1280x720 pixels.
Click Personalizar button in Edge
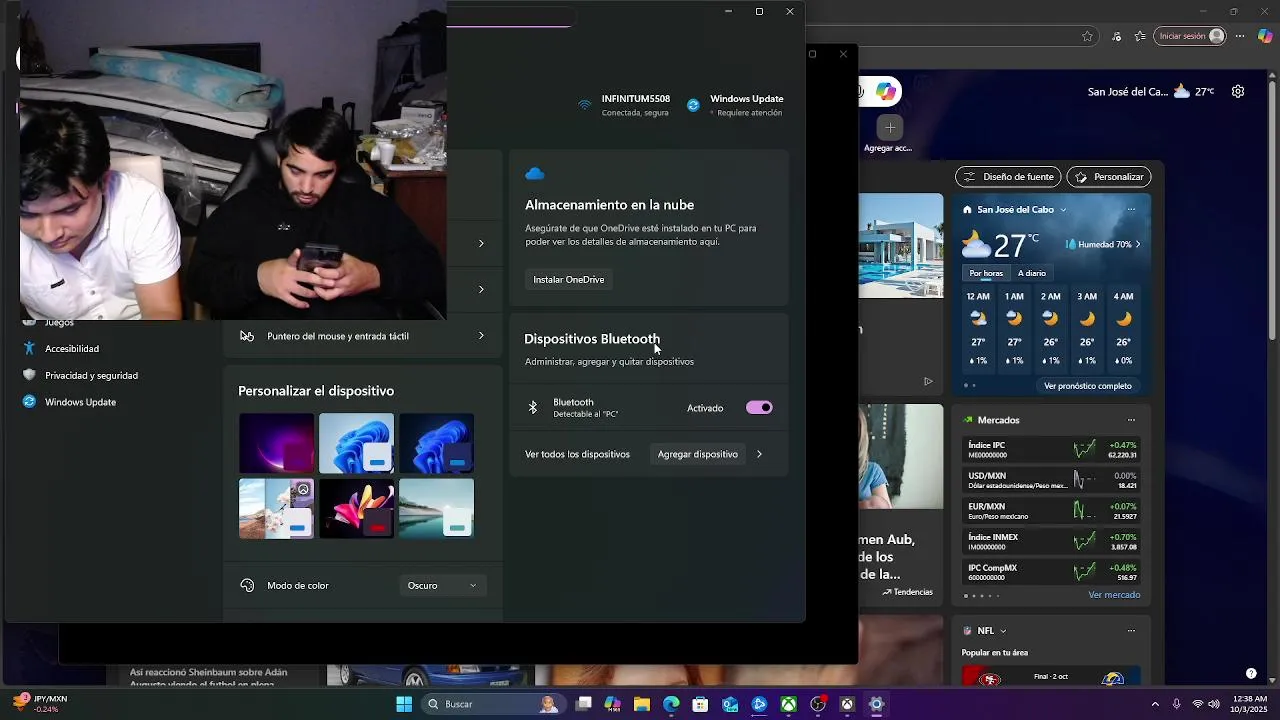[1109, 177]
